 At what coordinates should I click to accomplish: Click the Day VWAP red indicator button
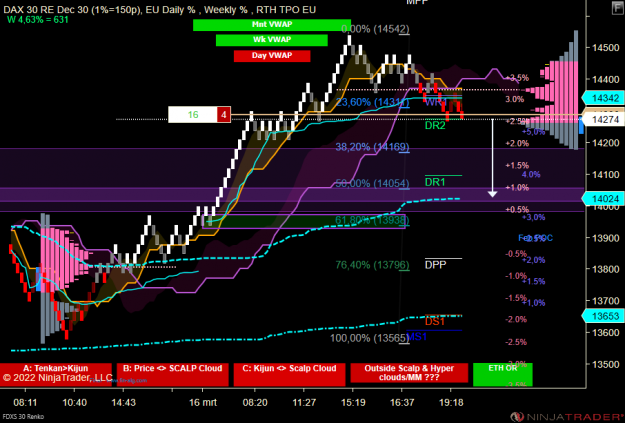(272, 55)
